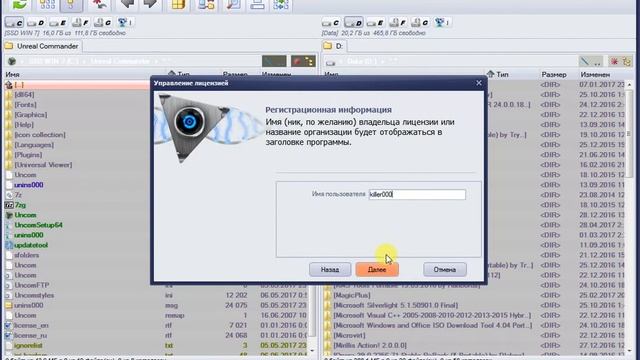Select the license_ru file
640x360 pixels.
[x=31, y=336]
